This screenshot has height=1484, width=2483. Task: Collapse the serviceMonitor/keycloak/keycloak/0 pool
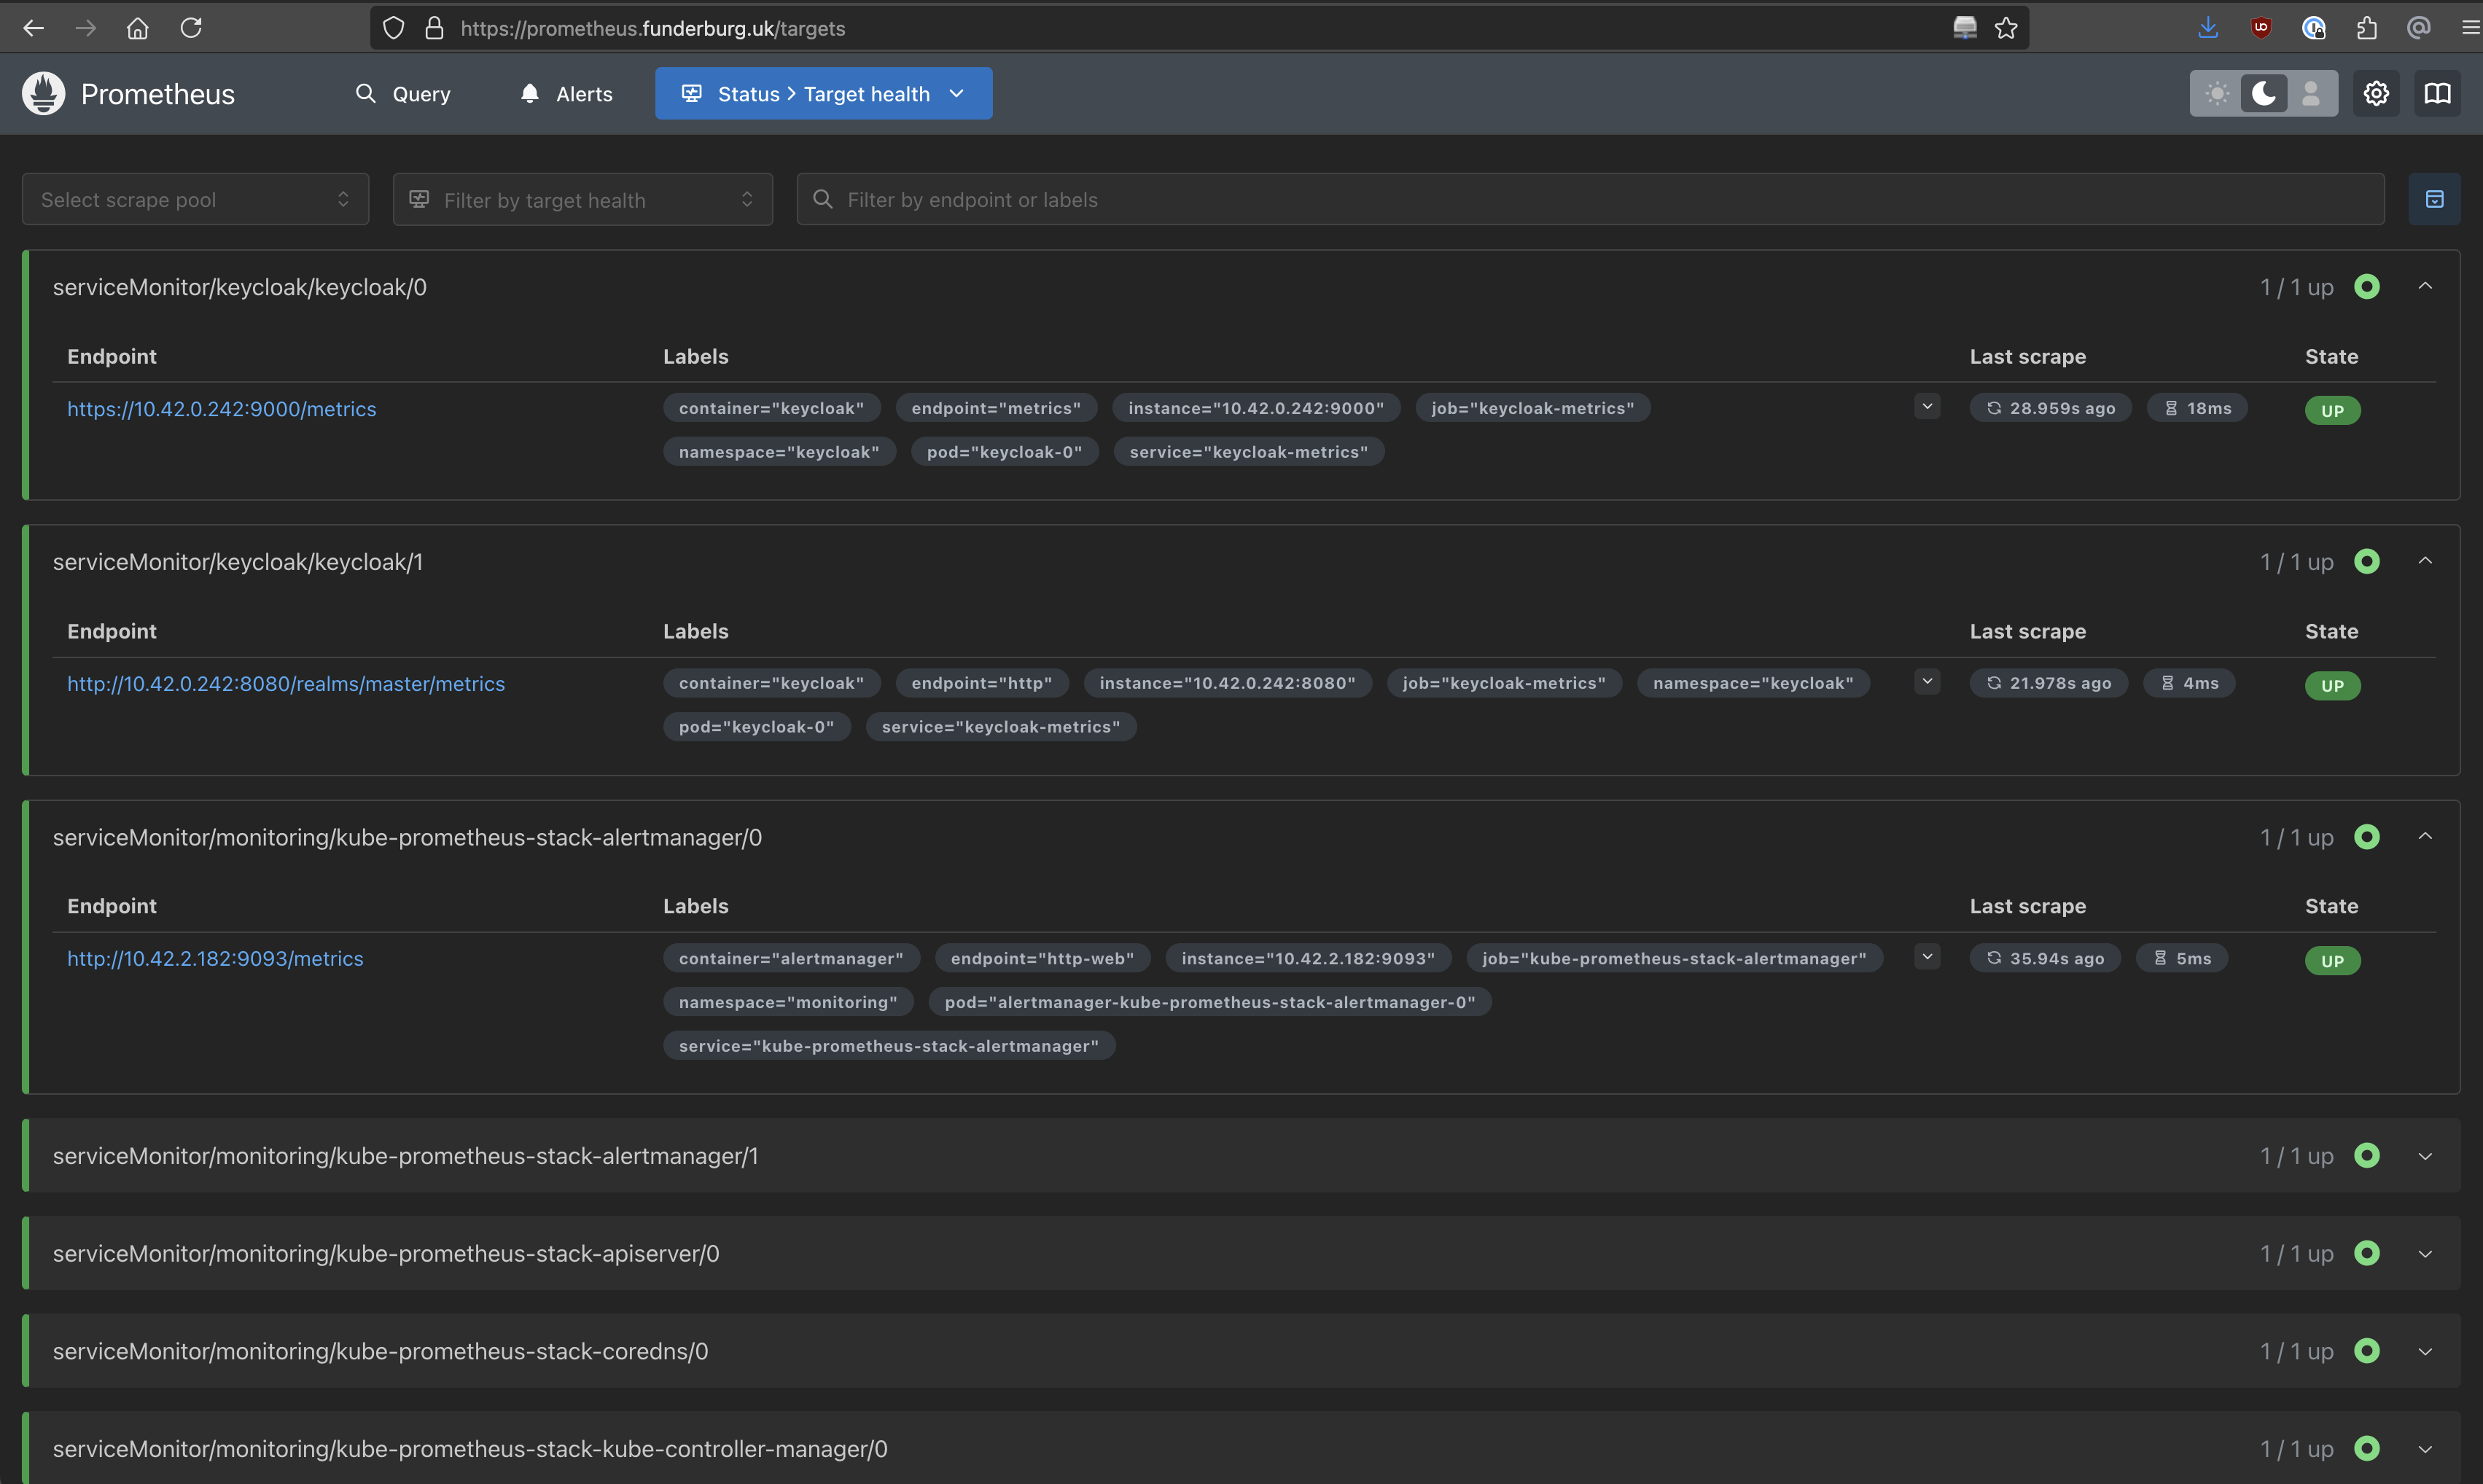coord(2425,287)
